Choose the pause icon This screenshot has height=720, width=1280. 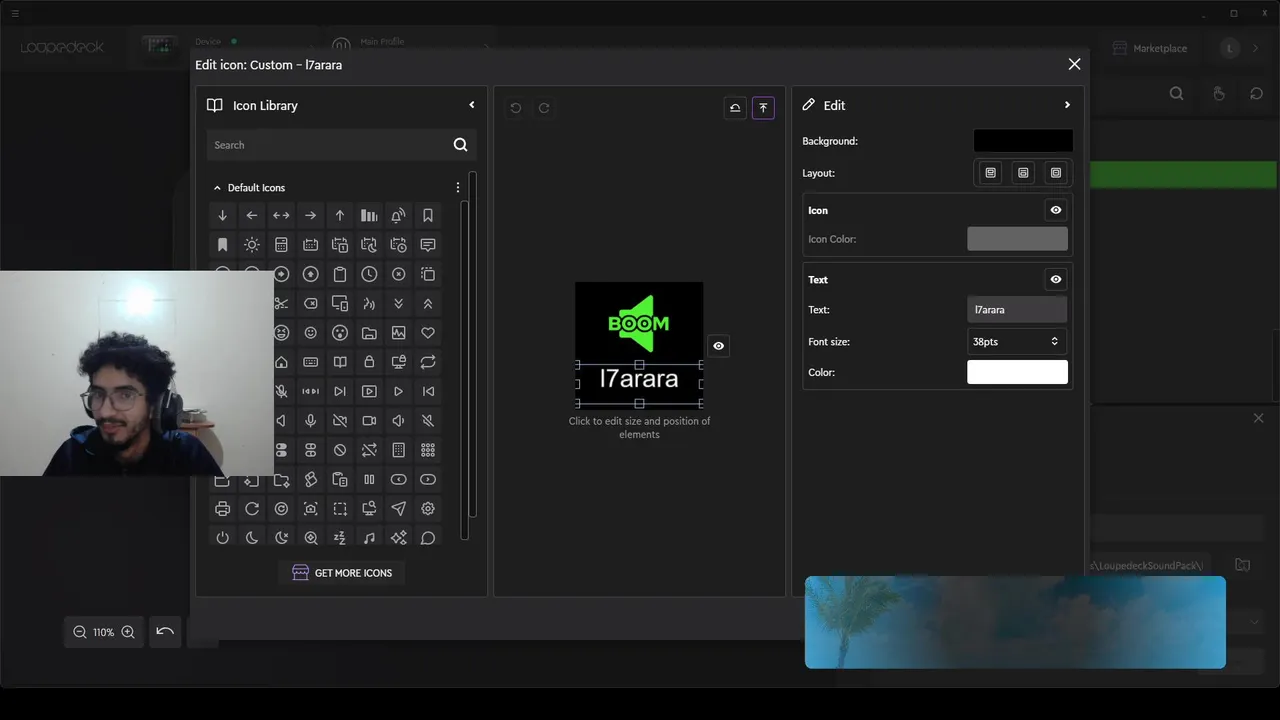pos(369,480)
